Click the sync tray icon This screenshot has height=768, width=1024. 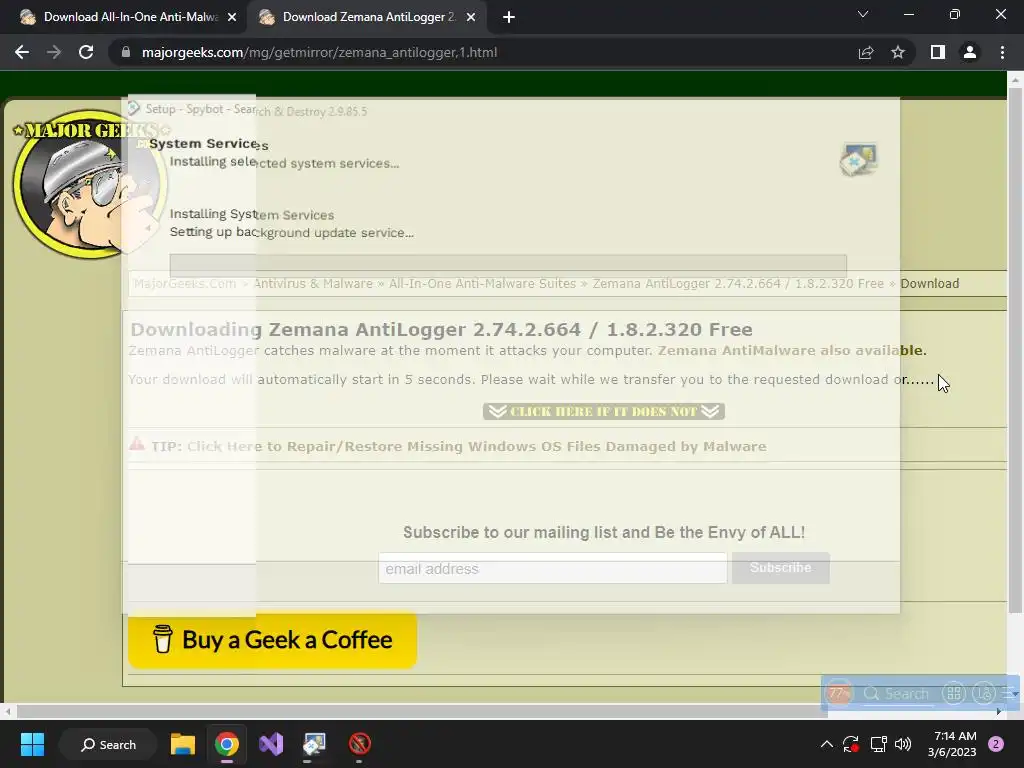(x=850, y=744)
